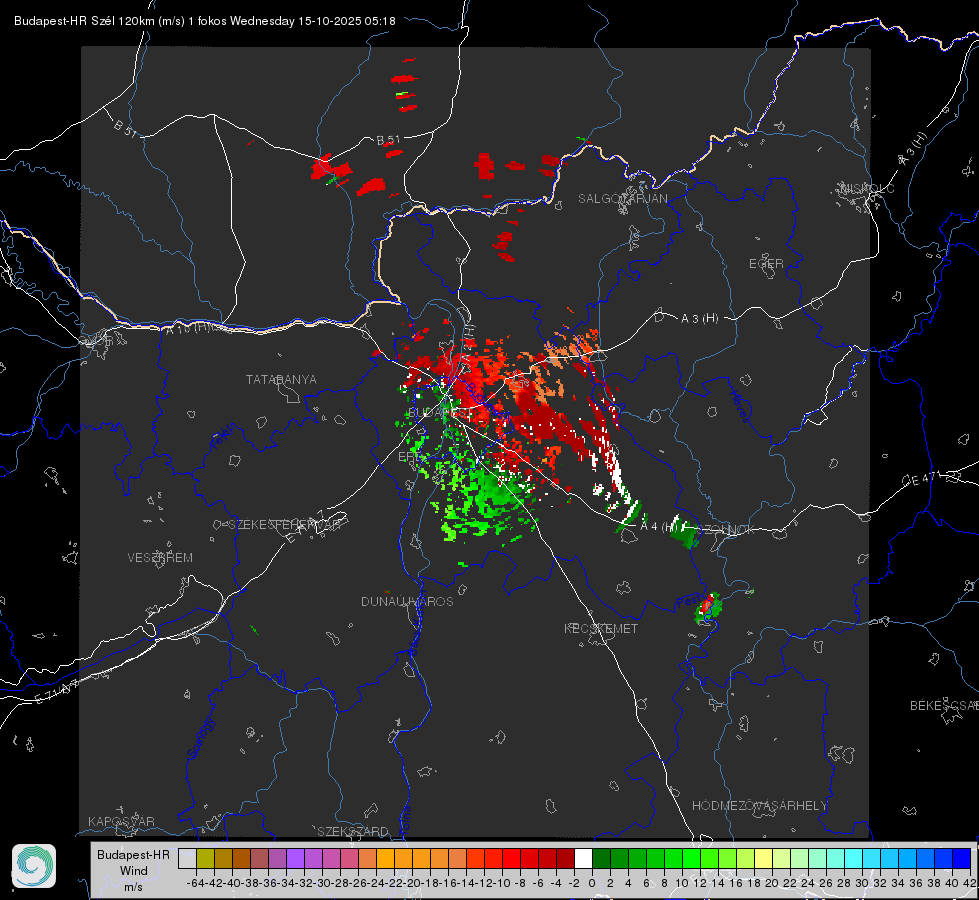Image resolution: width=979 pixels, height=900 pixels.
Task: Click the radar title text with date 15-10-2025
Action: tap(205, 21)
